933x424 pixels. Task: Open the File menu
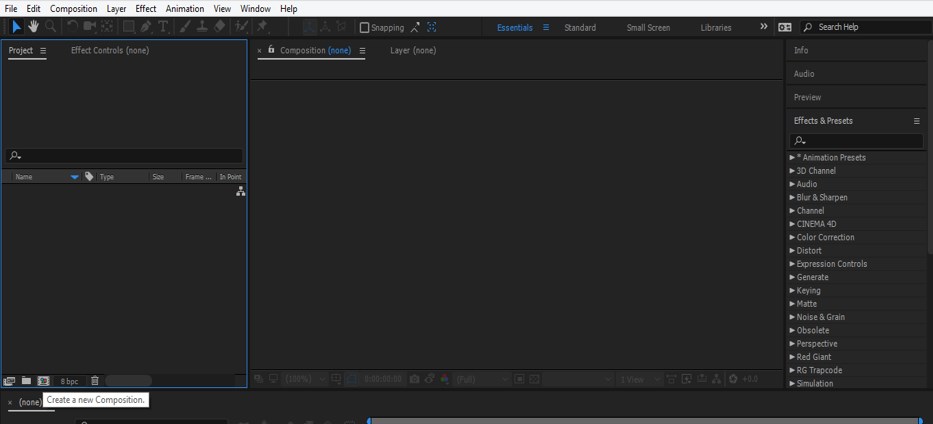tap(11, 9)
